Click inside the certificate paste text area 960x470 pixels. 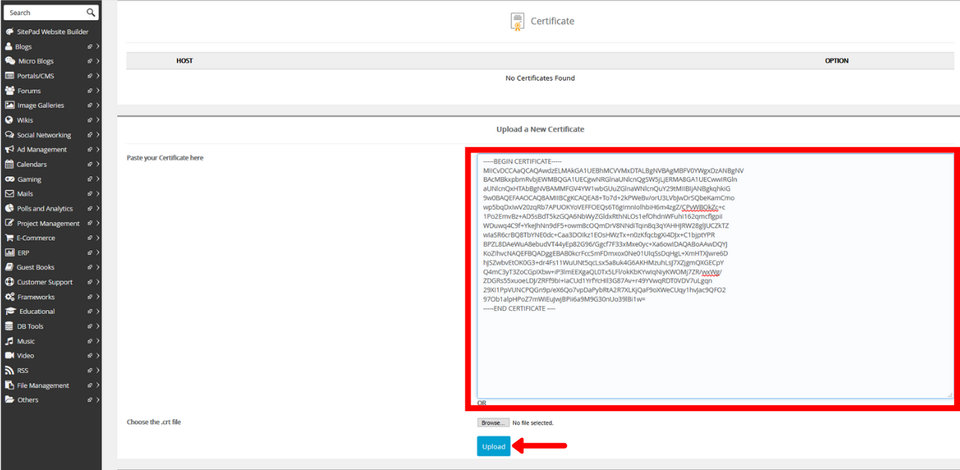click(x=712, y=350)
